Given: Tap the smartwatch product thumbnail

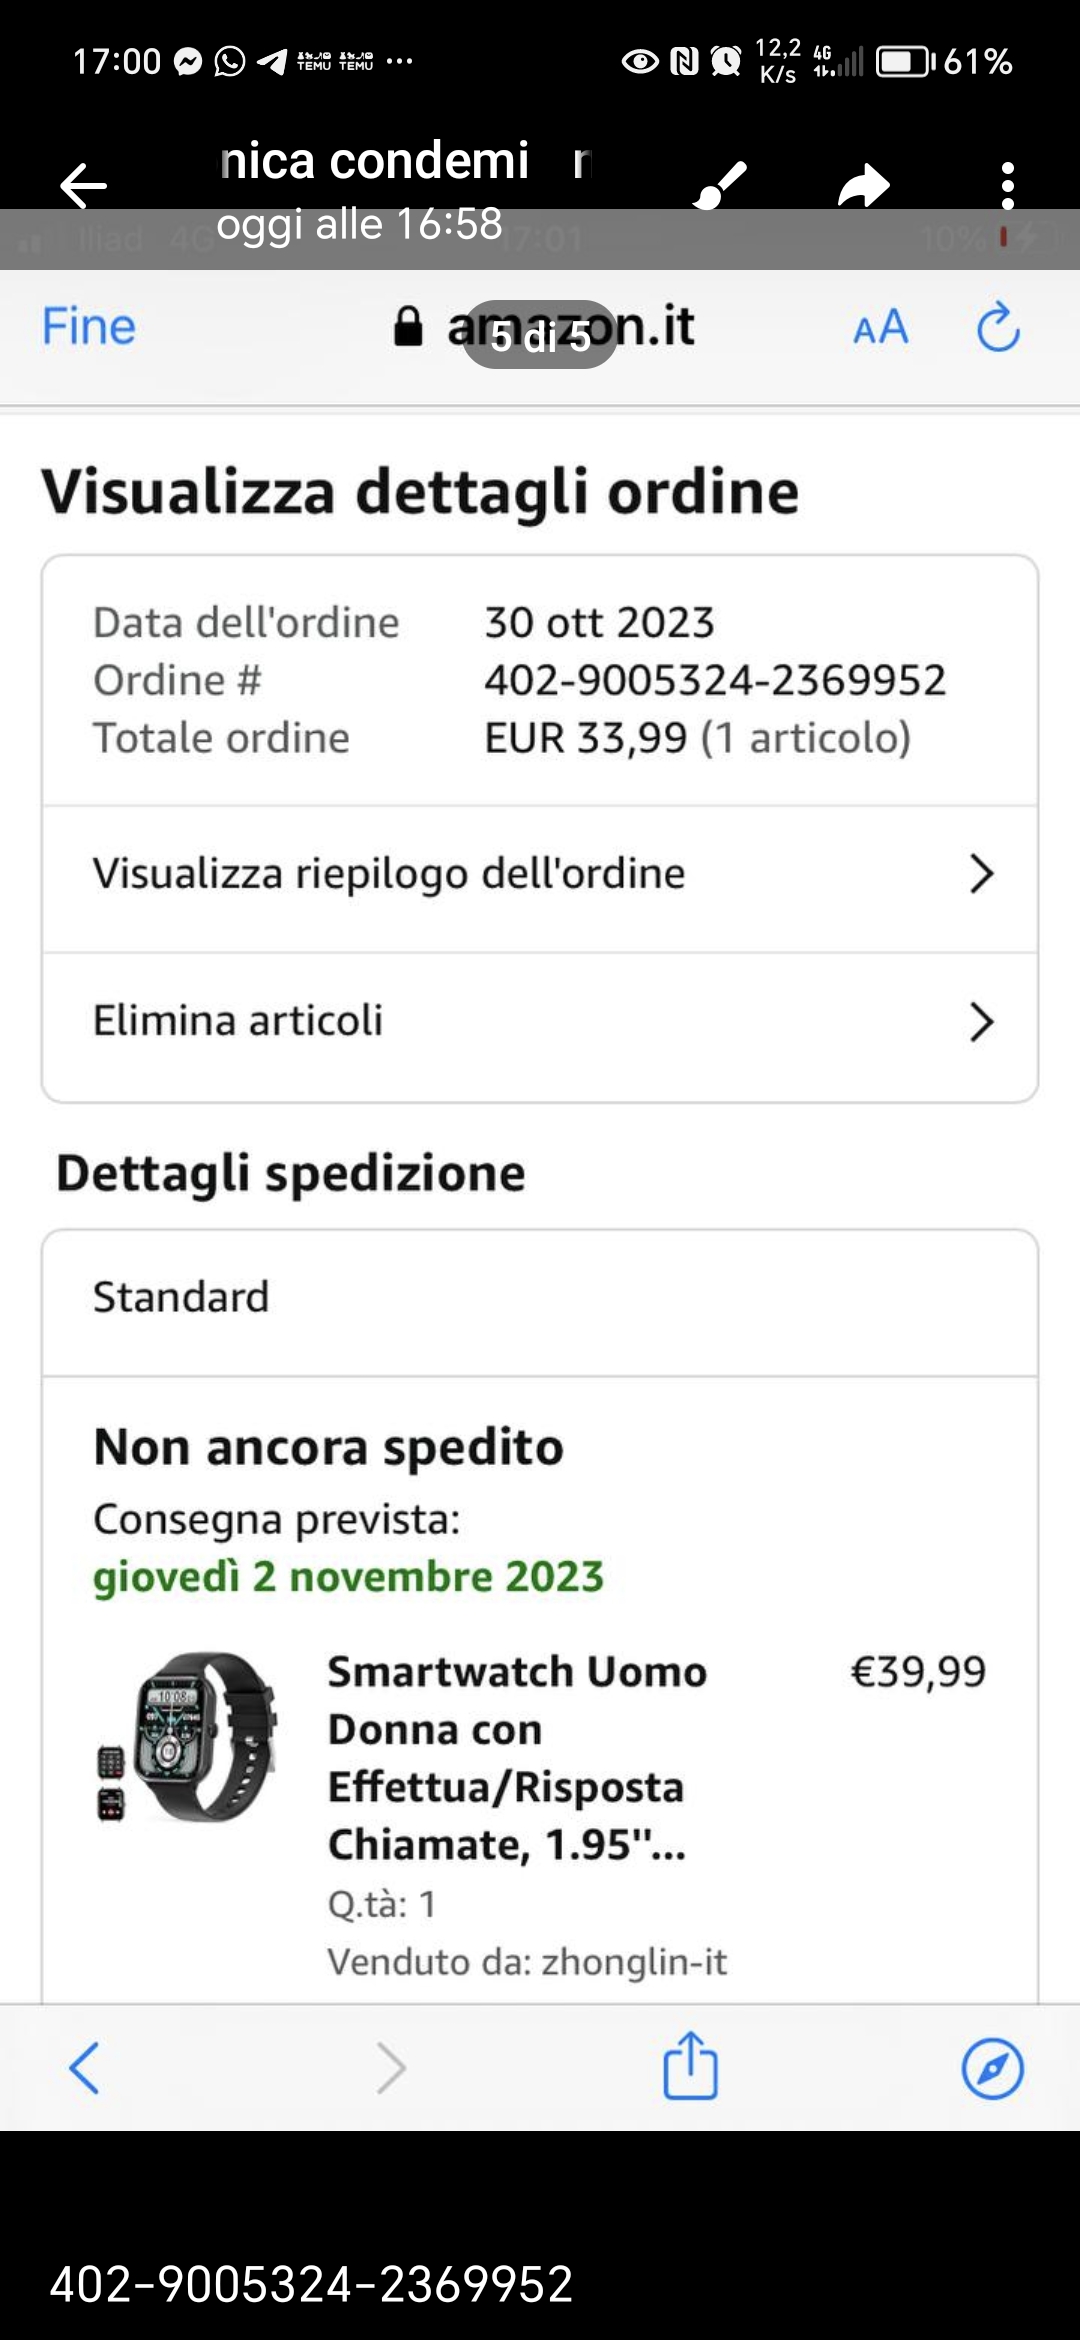Looking at the screenshot, I should (x=190, y=1737).
